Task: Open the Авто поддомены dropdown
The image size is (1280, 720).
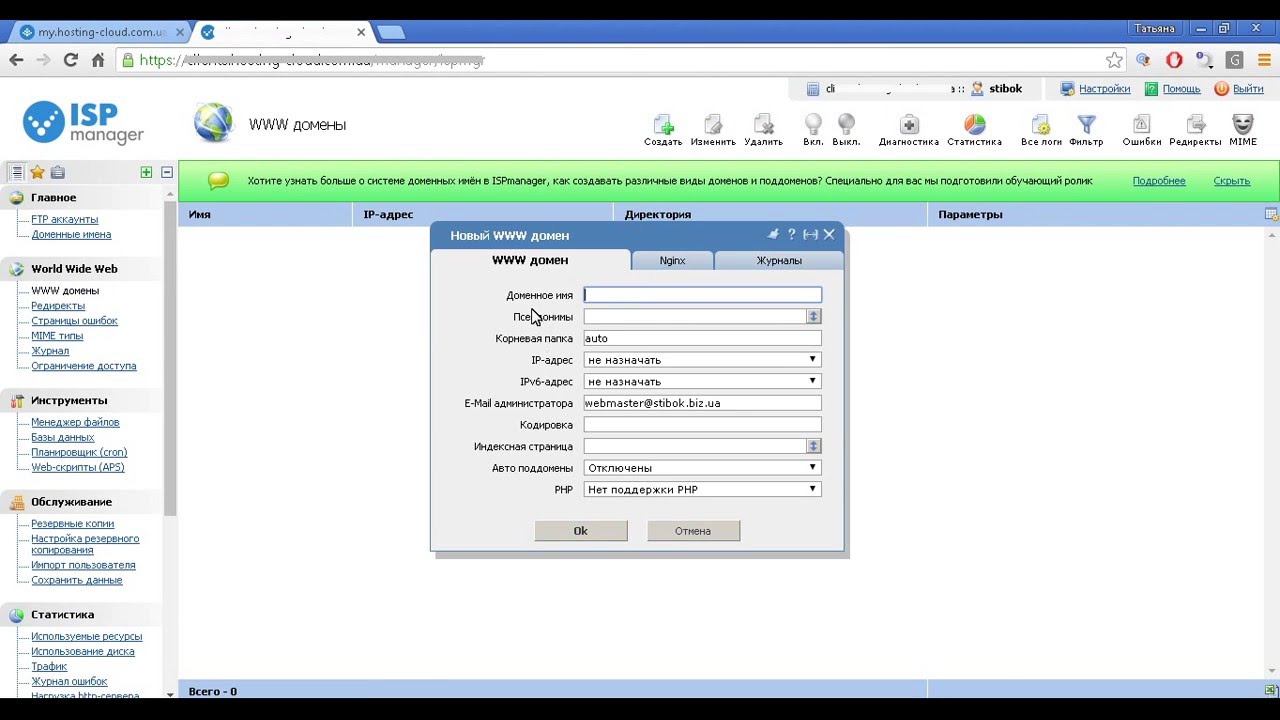Action: coord(702,468)
